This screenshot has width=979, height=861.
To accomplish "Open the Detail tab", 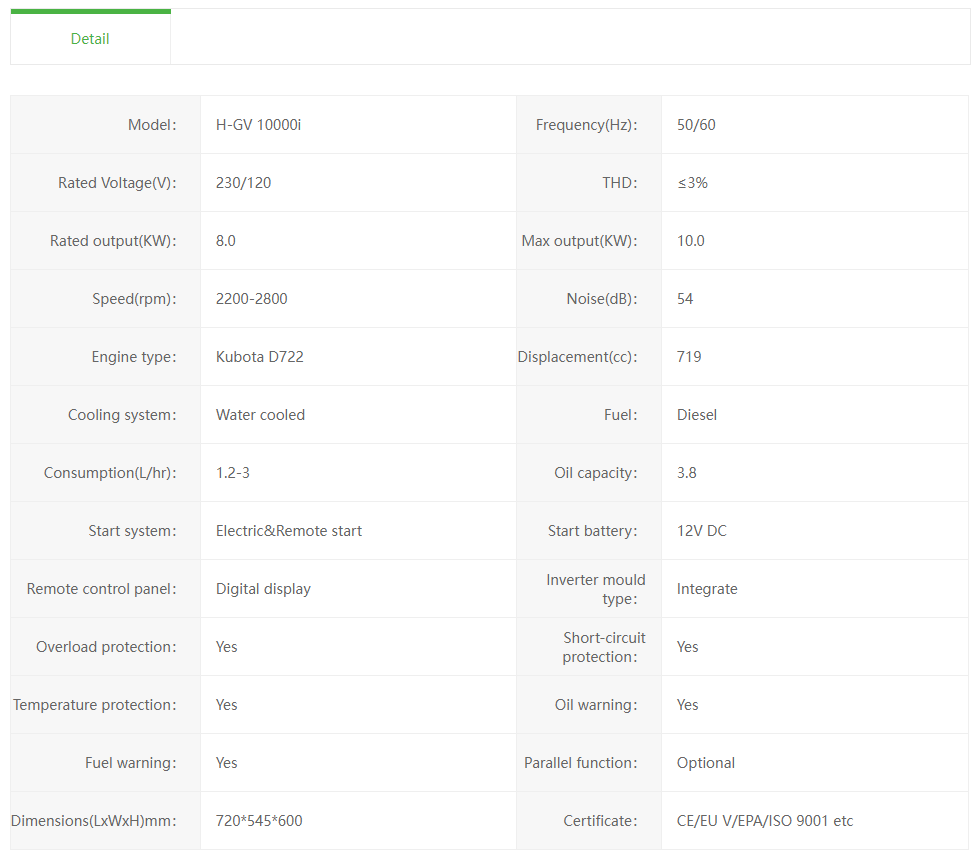I will [90, 39].
